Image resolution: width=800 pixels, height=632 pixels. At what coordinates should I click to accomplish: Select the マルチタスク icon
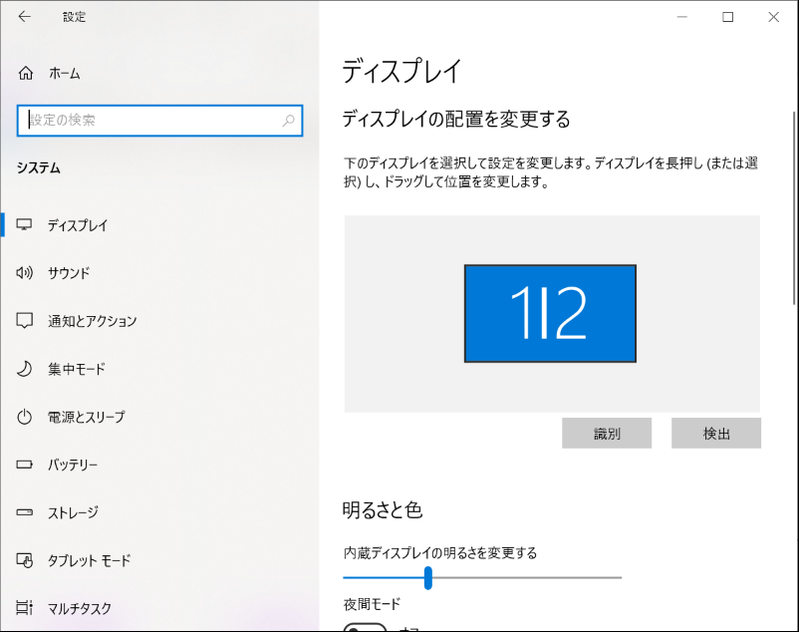coord(24,608)
